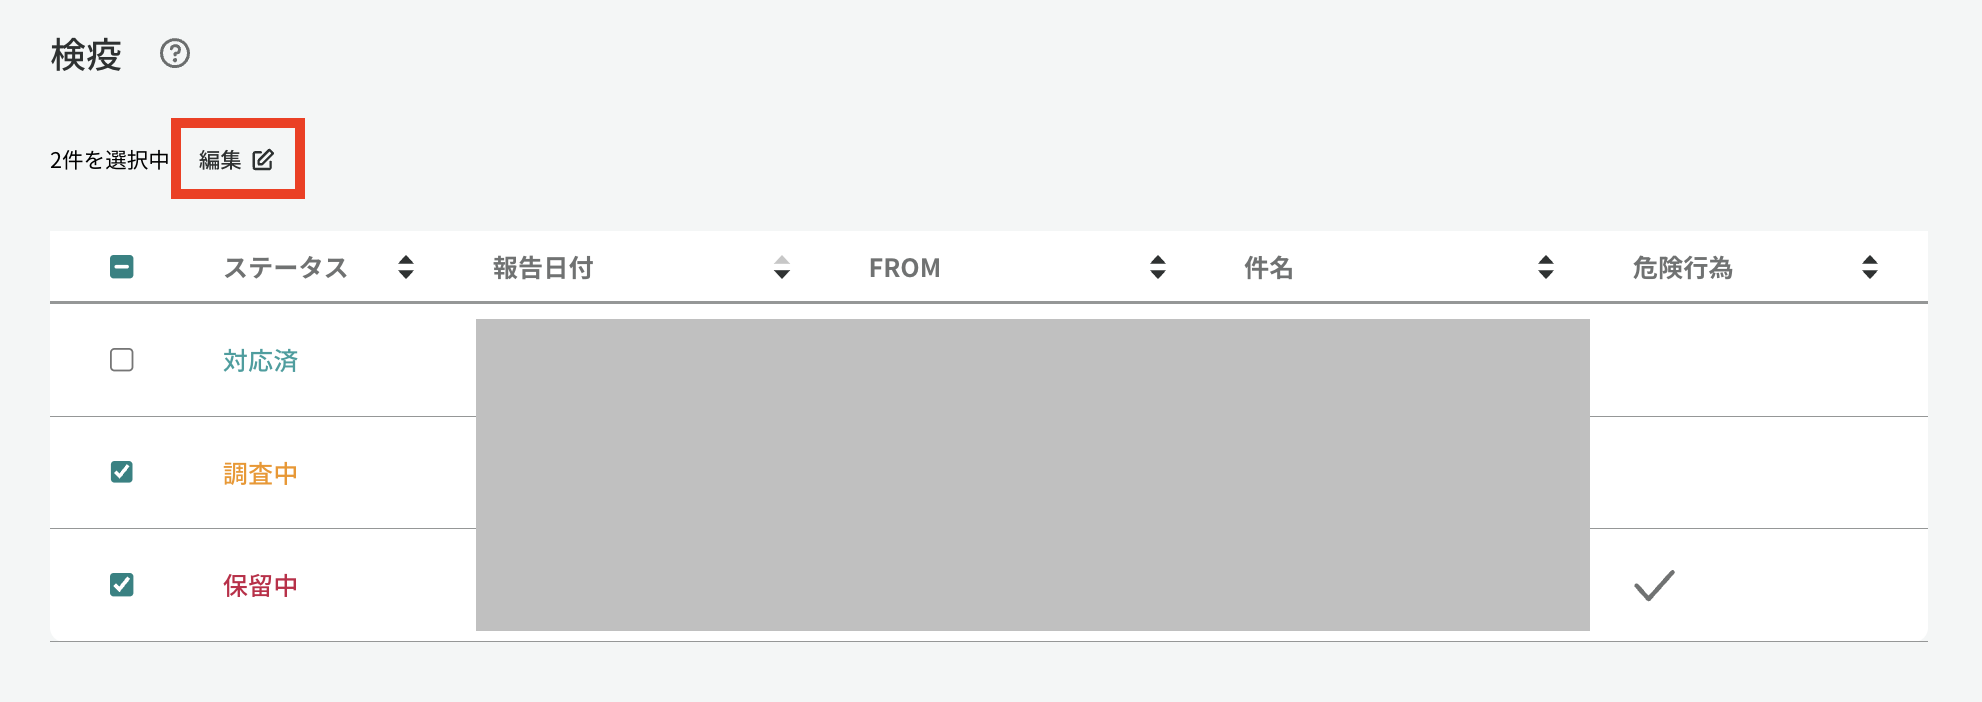Sort by 報告日付 column arrows

point(782,267)
